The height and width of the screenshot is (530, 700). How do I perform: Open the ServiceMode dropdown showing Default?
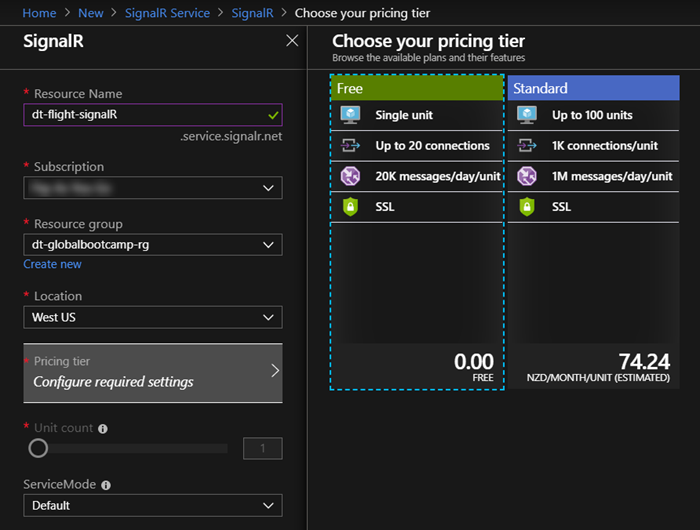[153, 505]
